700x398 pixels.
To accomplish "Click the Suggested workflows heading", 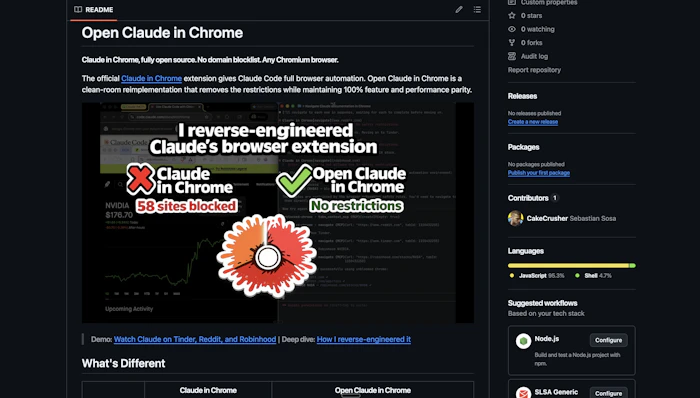I will [542, 303].
